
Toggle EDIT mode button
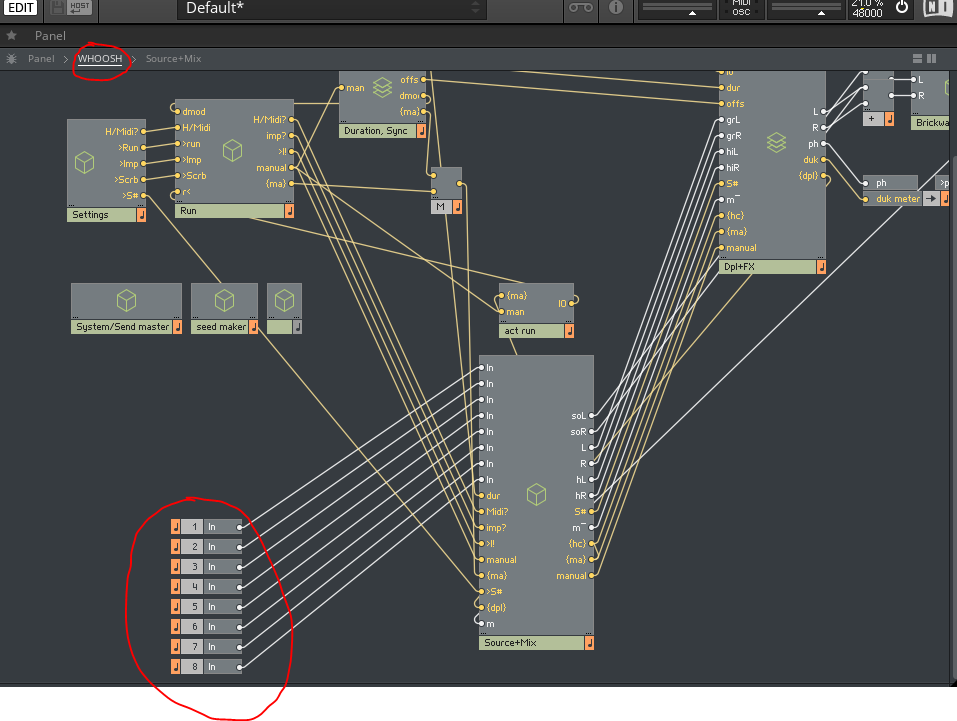(20, 8)
